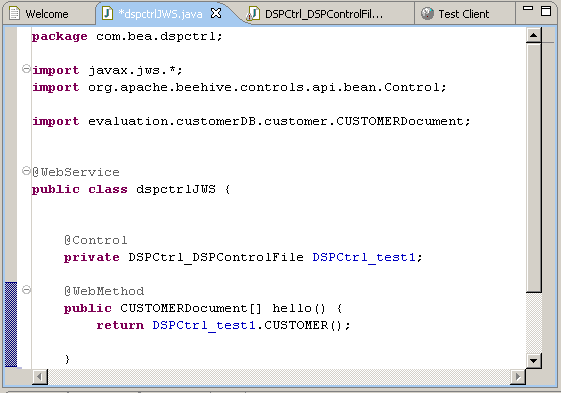Click the 'private' keyword
The image size is (561, 393).
pyautogui.click(x=92, y=257)
